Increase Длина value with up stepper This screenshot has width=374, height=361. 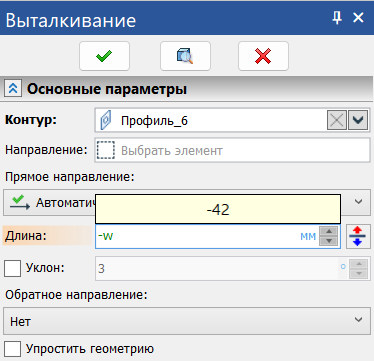(x=329, y=231)
